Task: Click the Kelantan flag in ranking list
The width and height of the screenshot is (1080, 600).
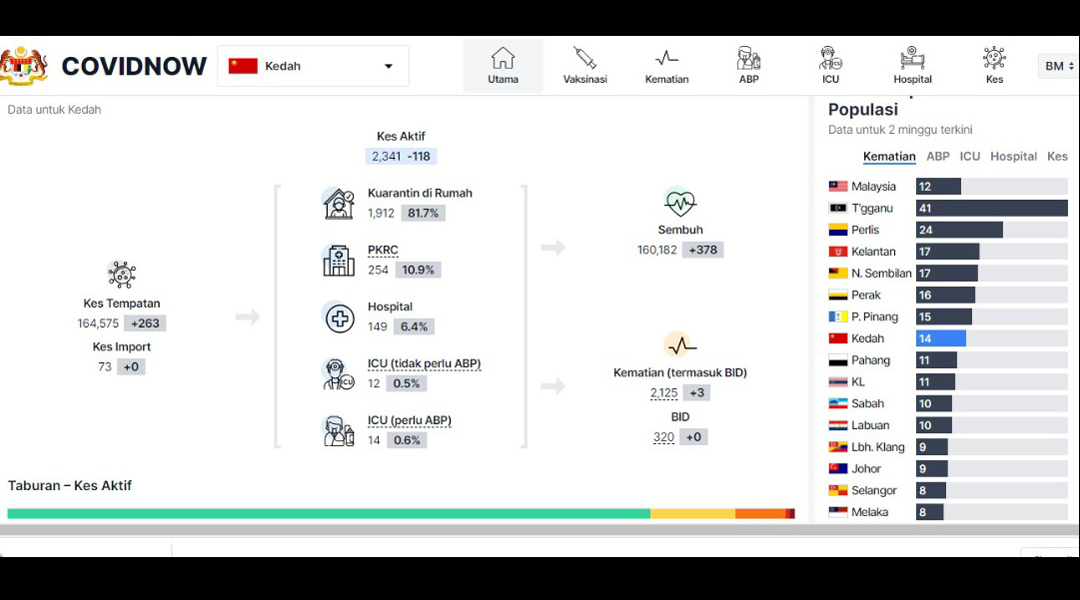Action: pyautogui.click(x=838, y=251)
